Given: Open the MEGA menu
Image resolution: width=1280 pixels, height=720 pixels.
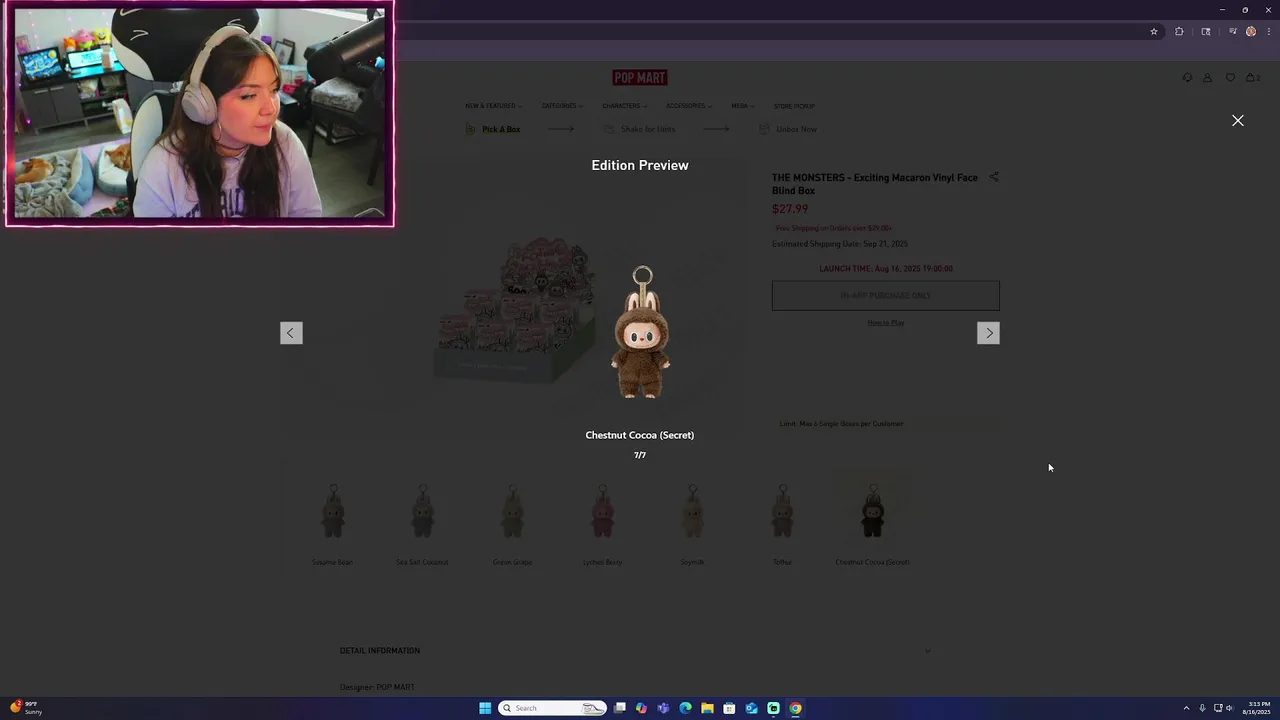Looking at the screenshot, I should click(742, 106).
